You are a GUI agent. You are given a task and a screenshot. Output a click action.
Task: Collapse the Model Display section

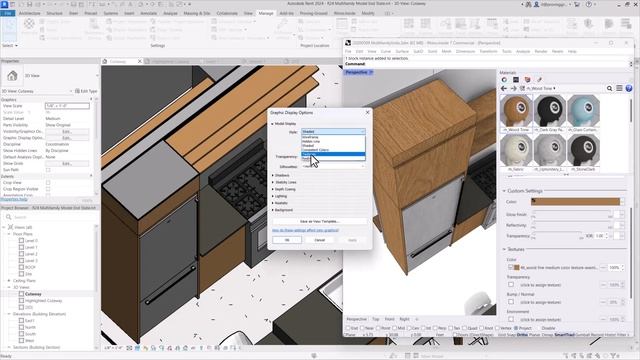tap(272, 124)
